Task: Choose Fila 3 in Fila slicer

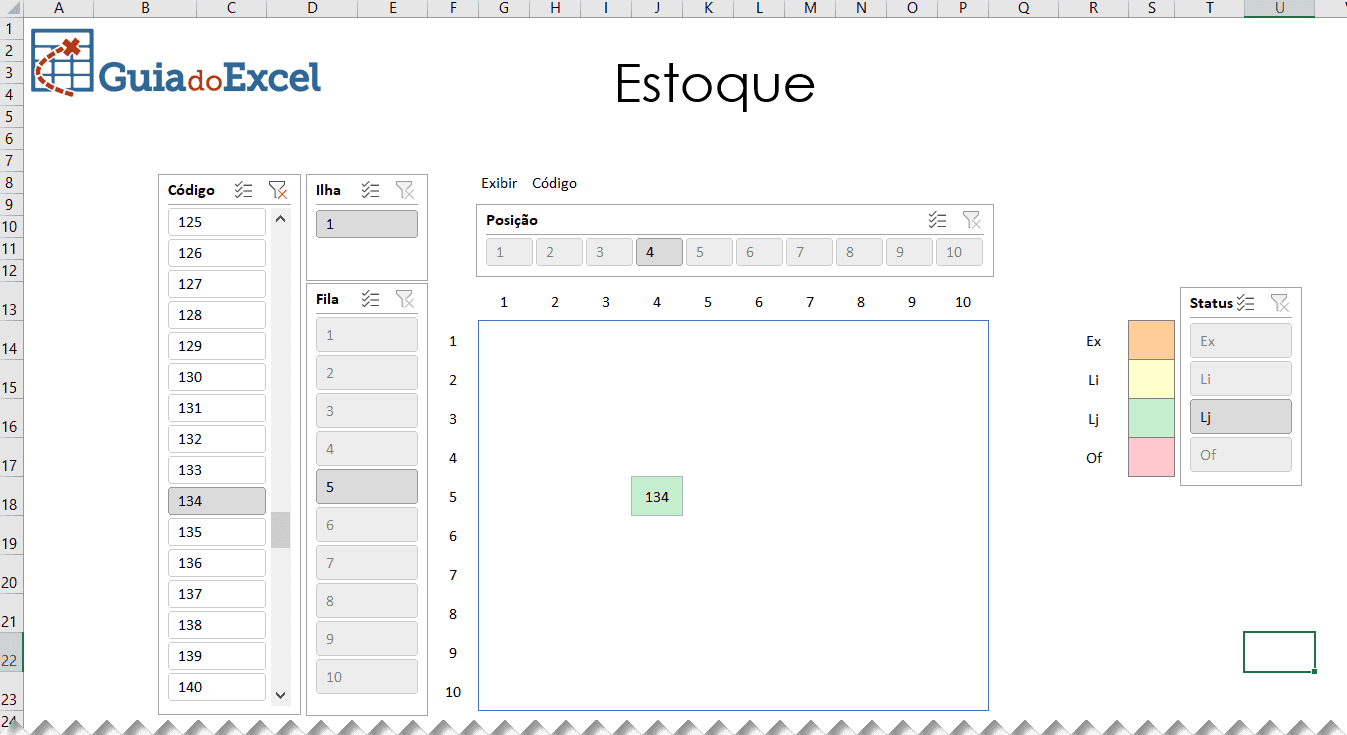Action: [x=367, y=411]
